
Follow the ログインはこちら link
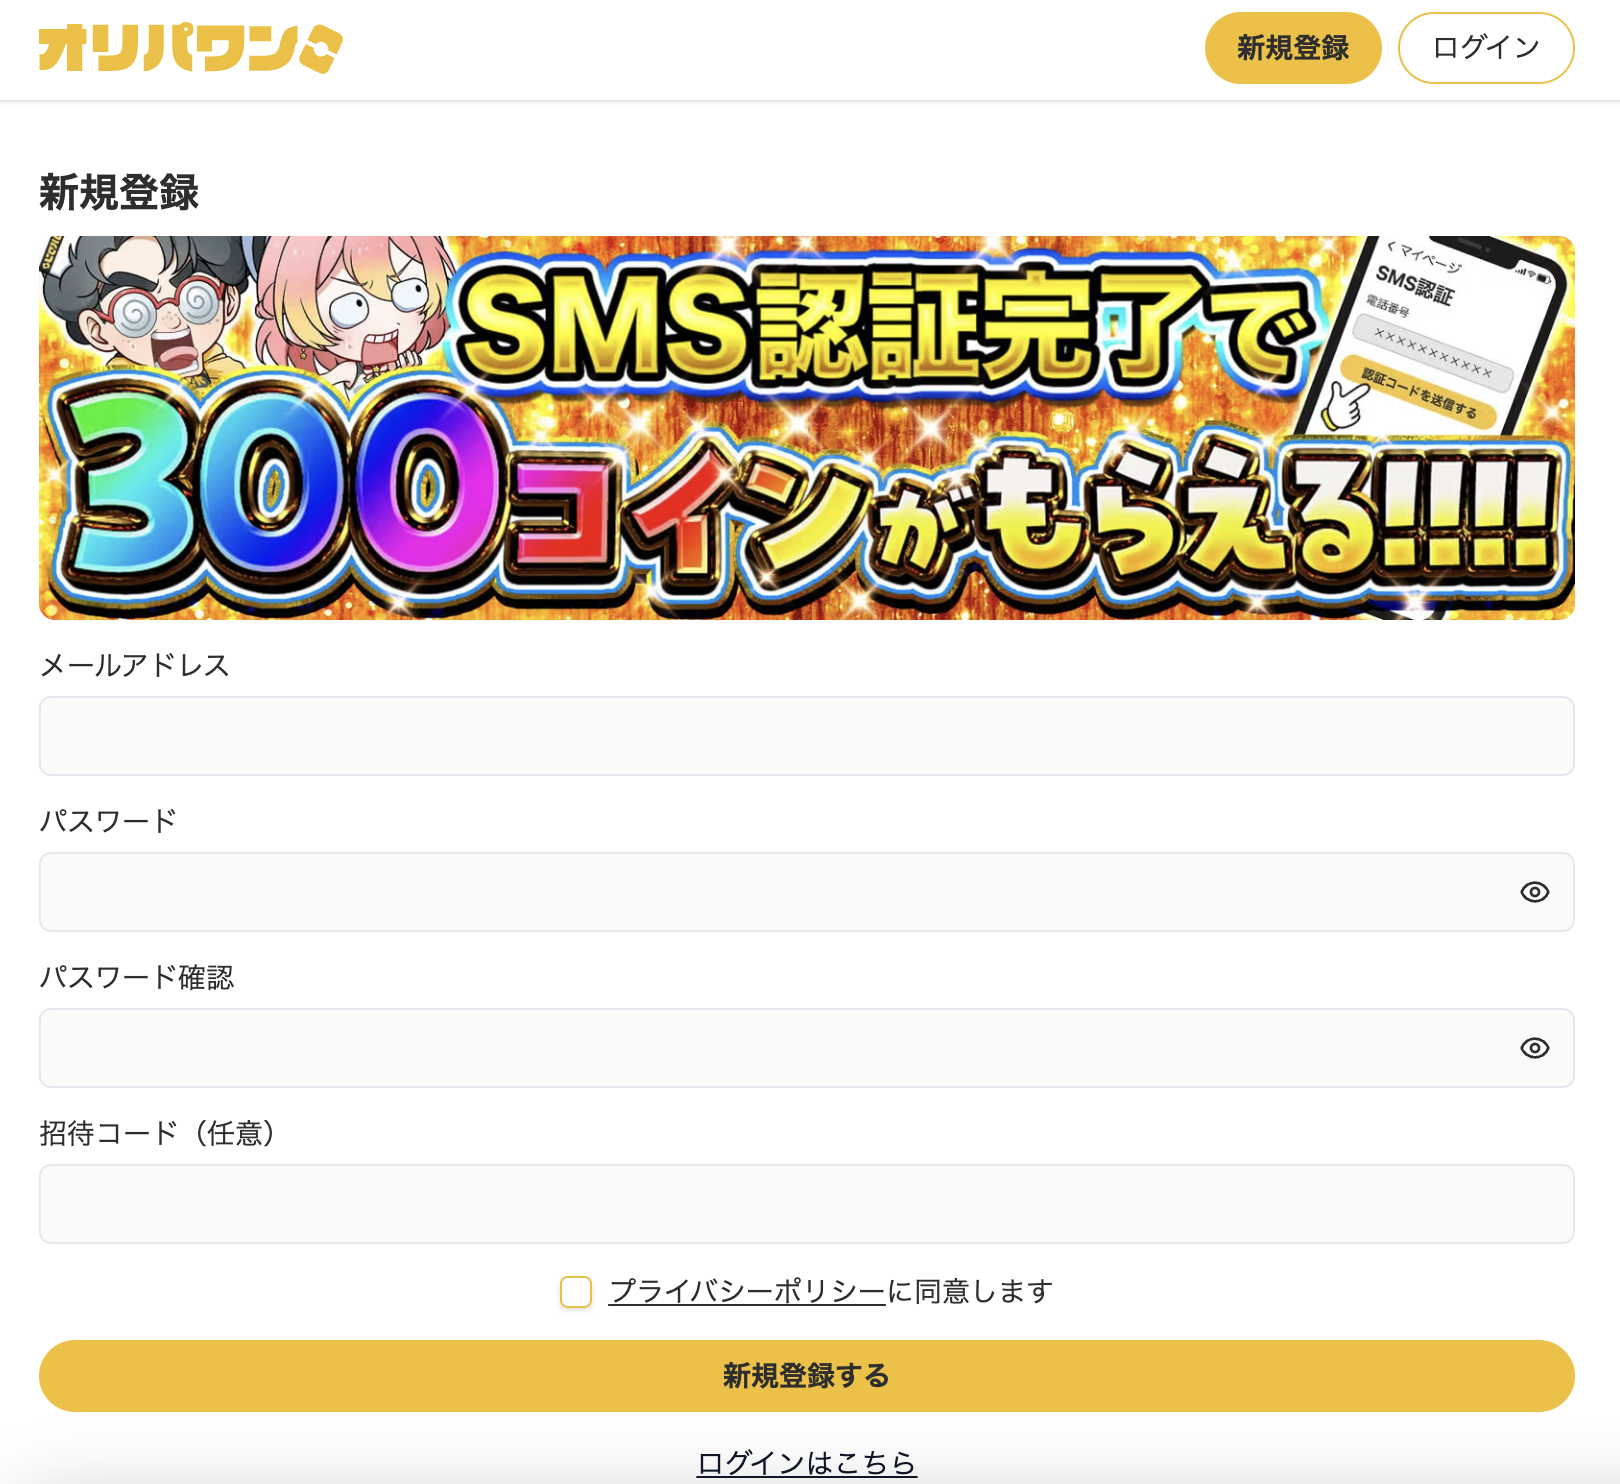pyautogui.click(x=807, y=1463)
